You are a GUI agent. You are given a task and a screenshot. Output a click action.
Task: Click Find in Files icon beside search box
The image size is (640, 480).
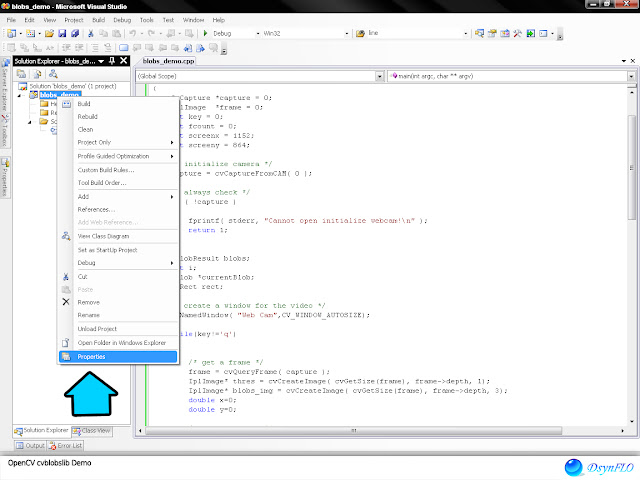click(x=360, y=33)
